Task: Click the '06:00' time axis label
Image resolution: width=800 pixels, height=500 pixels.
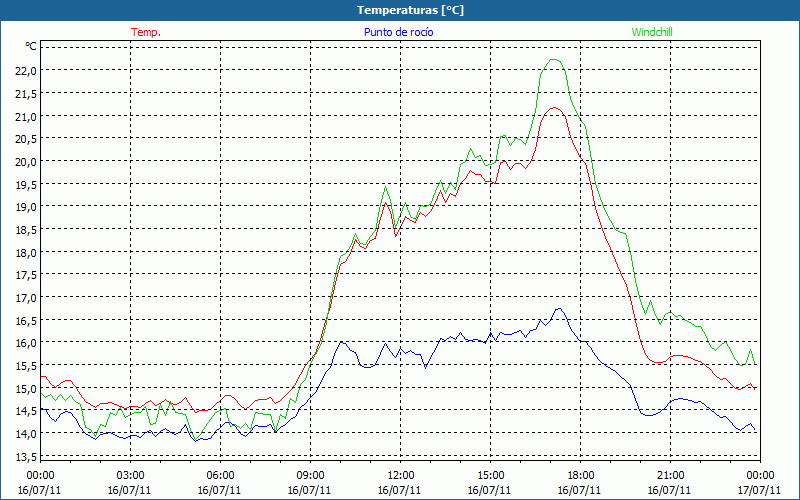Action: coord(220,476)
